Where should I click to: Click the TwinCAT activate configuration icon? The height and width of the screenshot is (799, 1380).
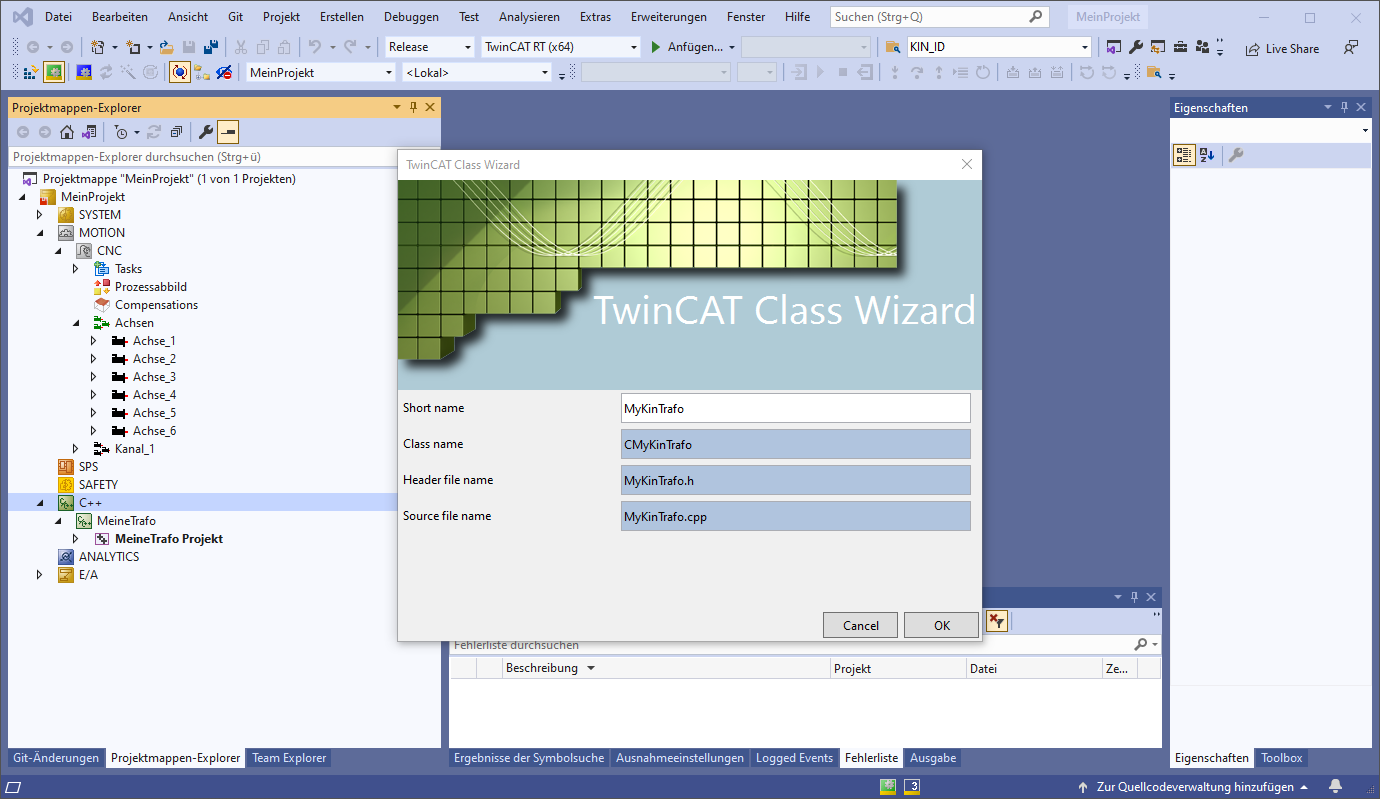31,73
